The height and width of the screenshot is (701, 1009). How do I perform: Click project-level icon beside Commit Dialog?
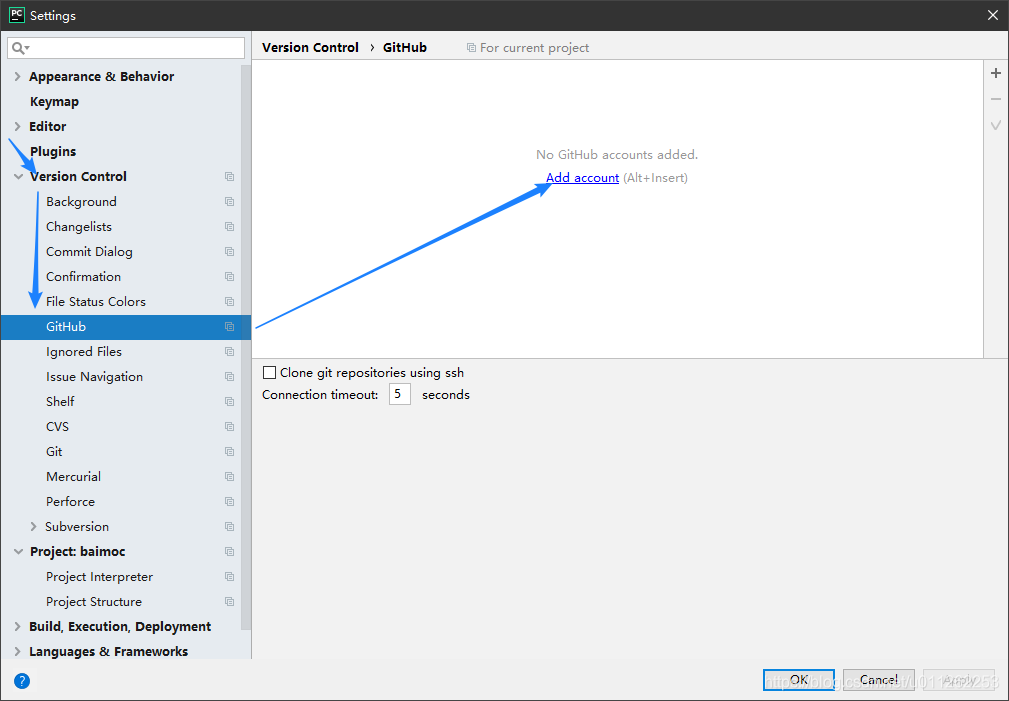(229, 252)
